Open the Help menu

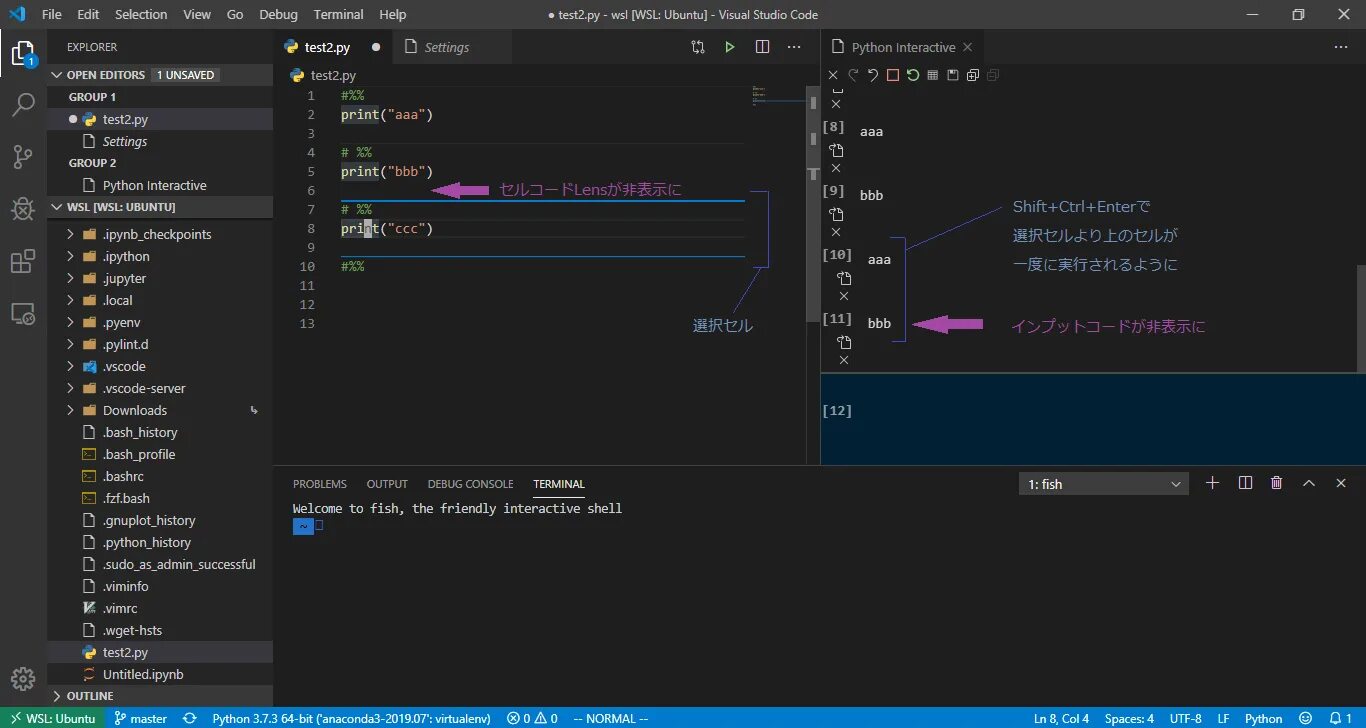click(x=393, y=14)
